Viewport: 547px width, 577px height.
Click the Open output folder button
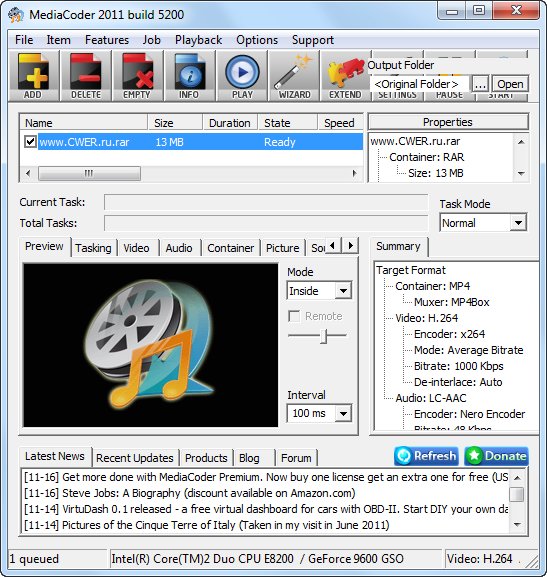(x=510, y=84)
